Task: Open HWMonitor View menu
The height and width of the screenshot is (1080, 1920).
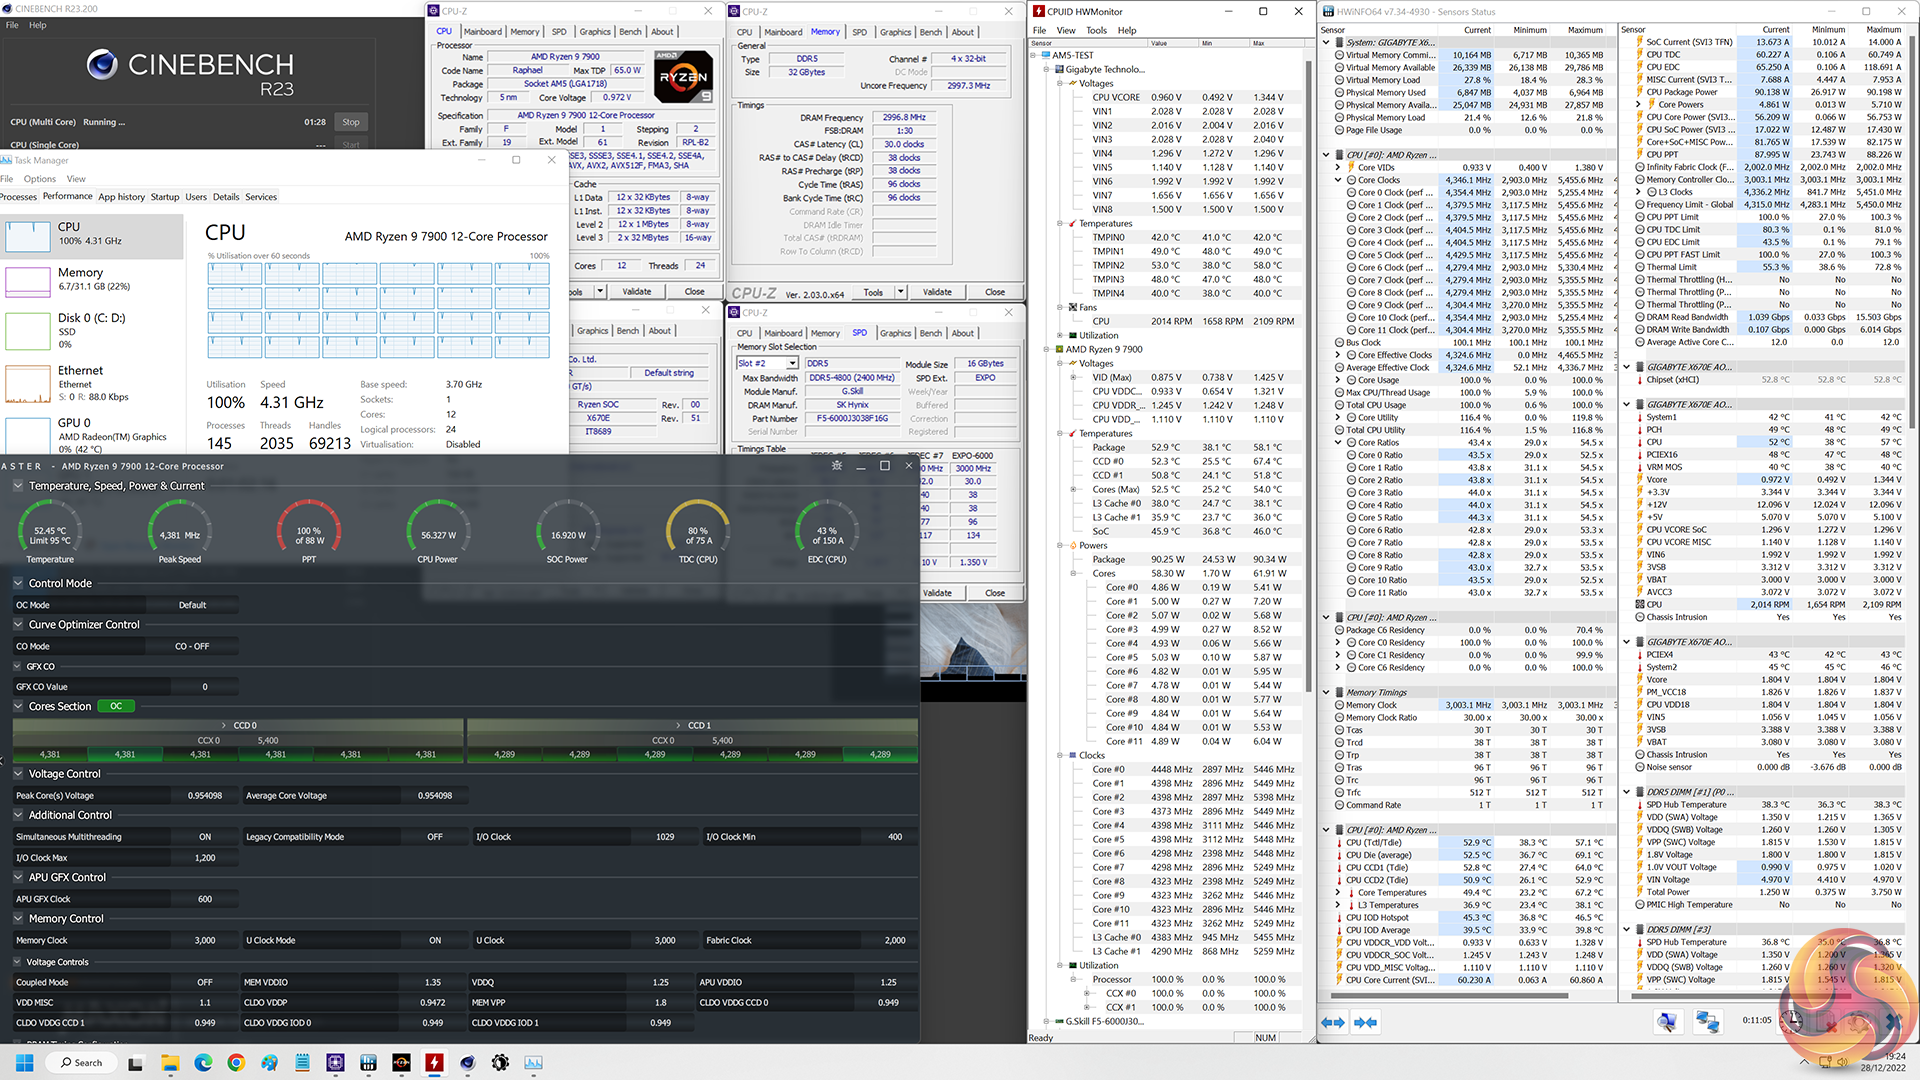Action: (x=1066, y=30)
